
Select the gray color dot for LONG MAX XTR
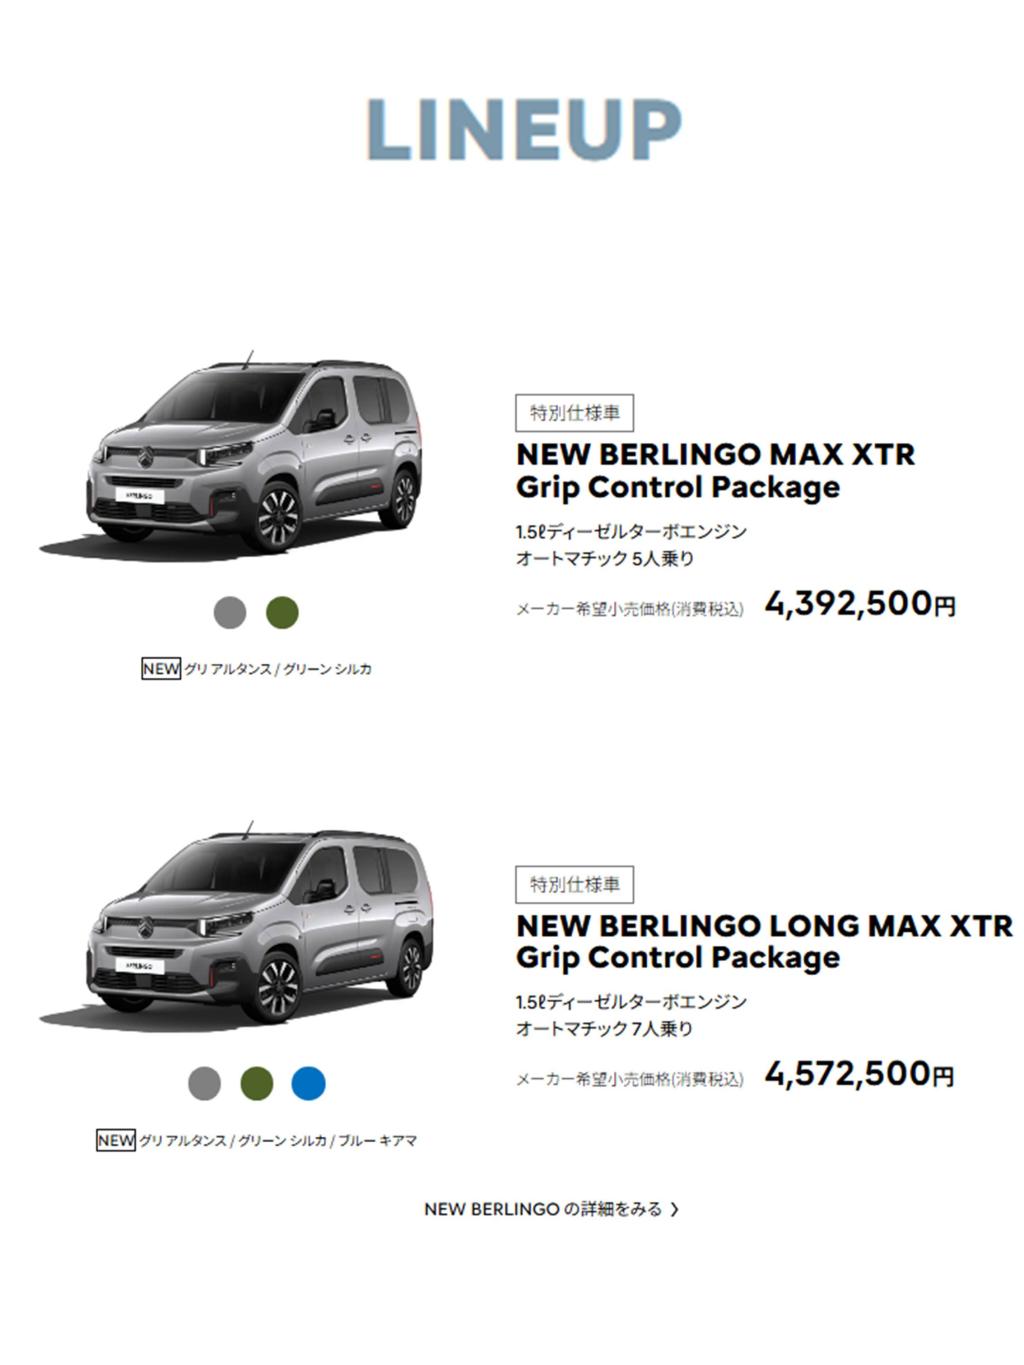pyautogui.click(x=204, y=1081)
